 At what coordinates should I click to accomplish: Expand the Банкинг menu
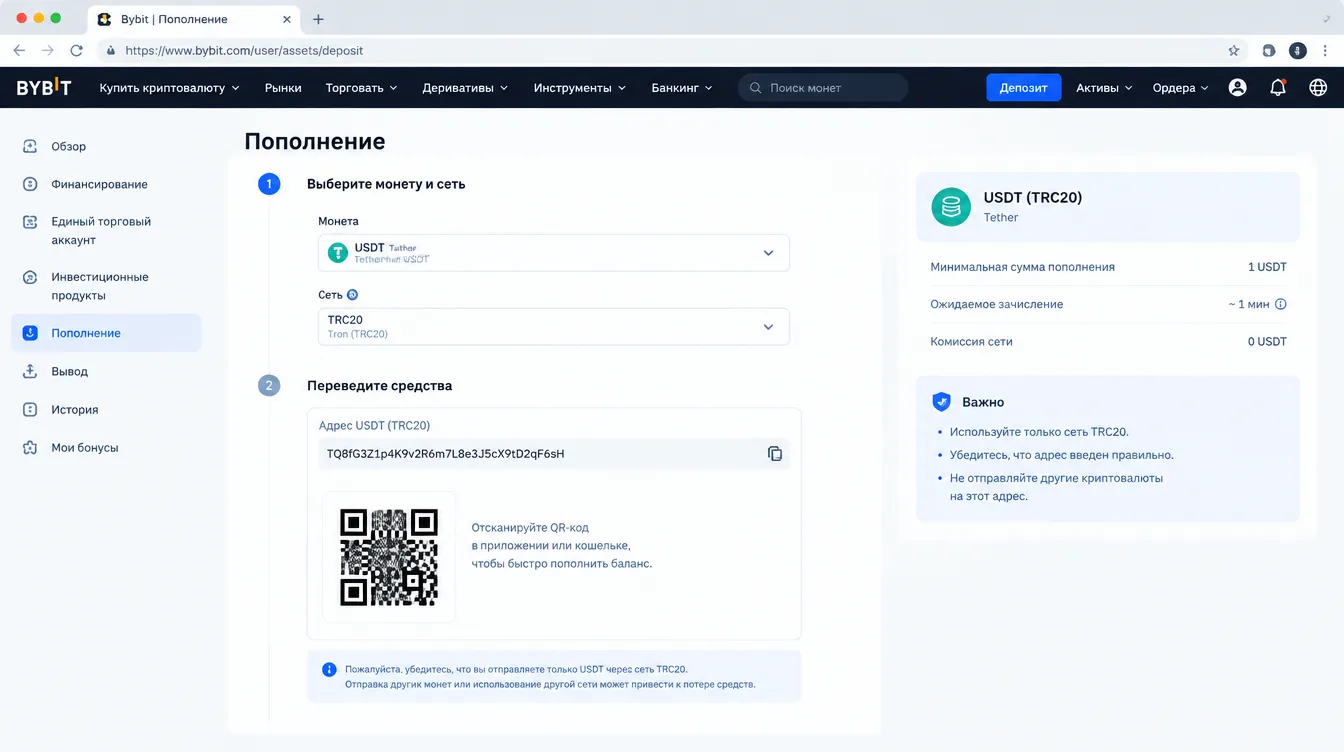coord(682,88)
